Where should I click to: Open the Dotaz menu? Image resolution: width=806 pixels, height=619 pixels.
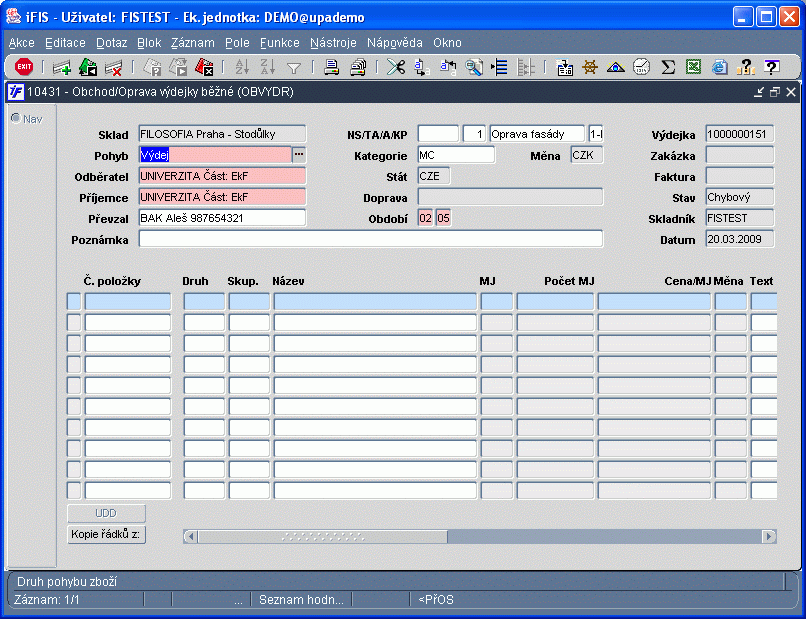[112, 43]
